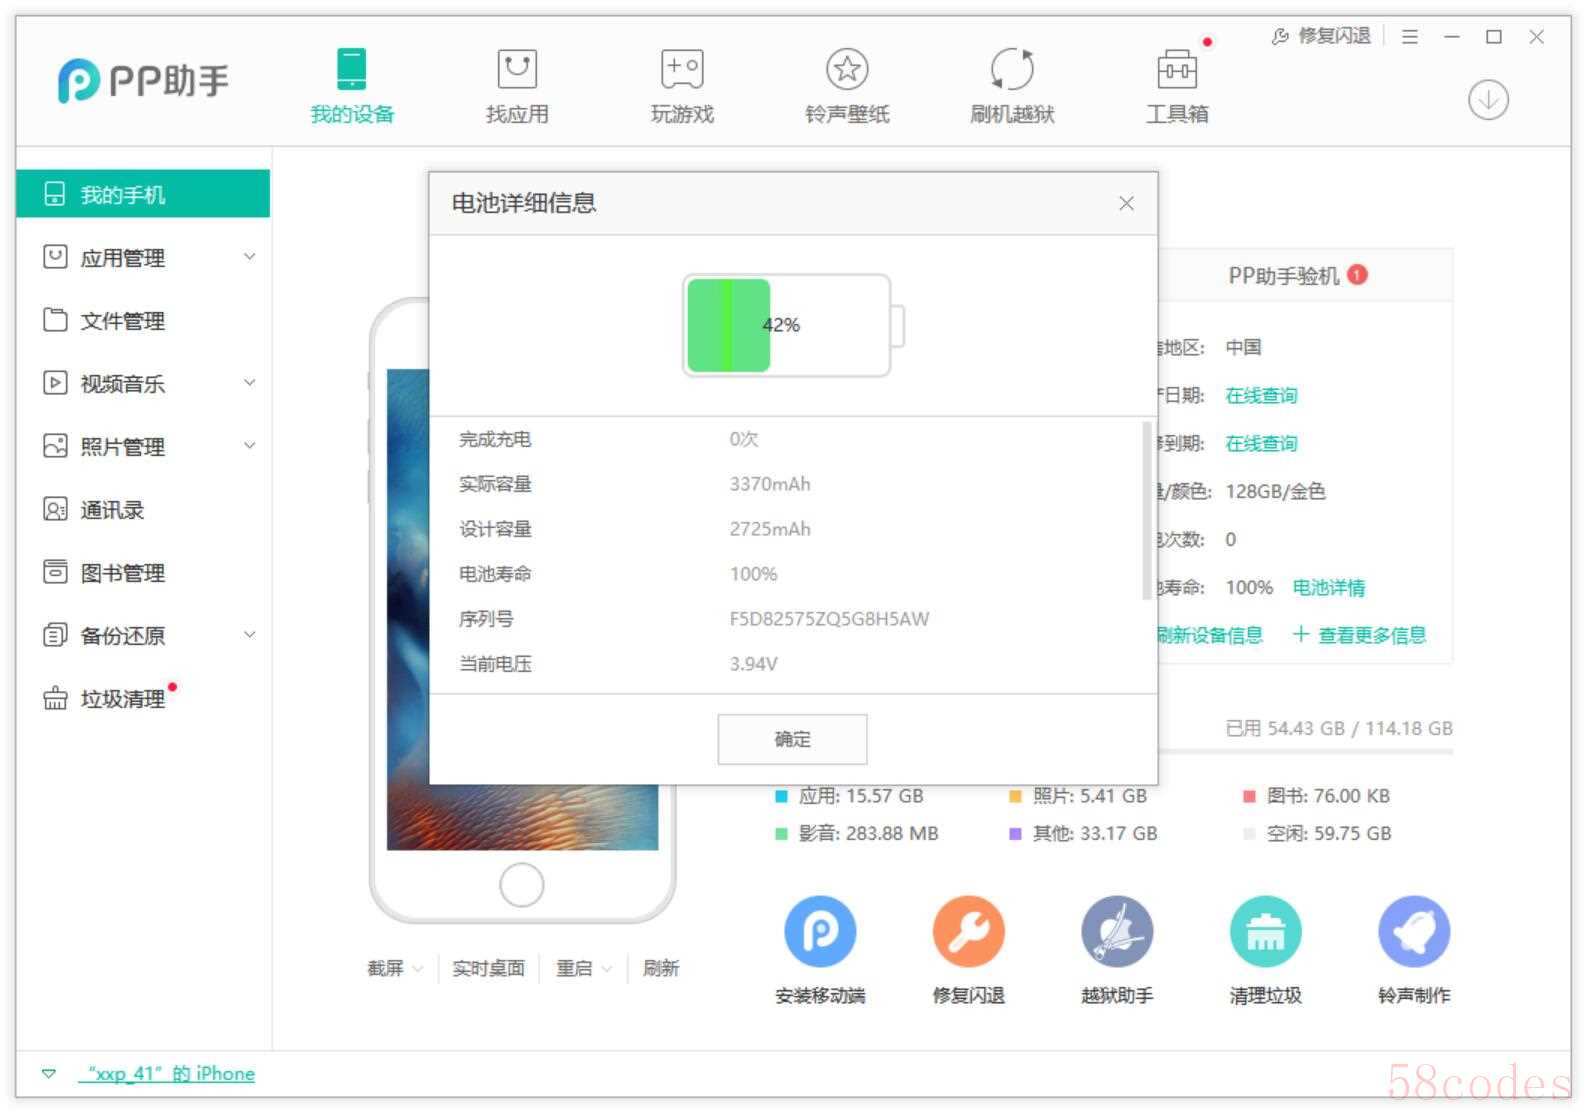This screenshot has width=1587, height=1113.
Task: Click the 影音 283.88 MB storage legend
Action: click(x=857, y=833)
